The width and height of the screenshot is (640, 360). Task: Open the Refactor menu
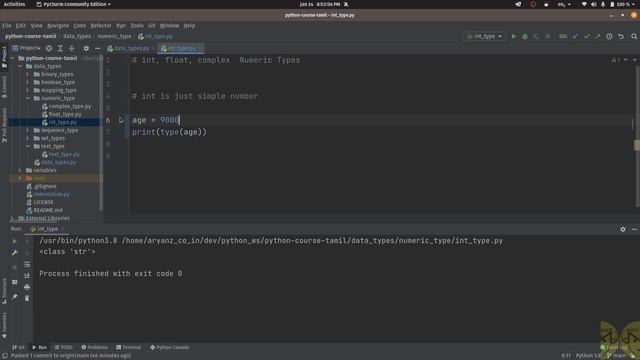click(x=101, y=26)
